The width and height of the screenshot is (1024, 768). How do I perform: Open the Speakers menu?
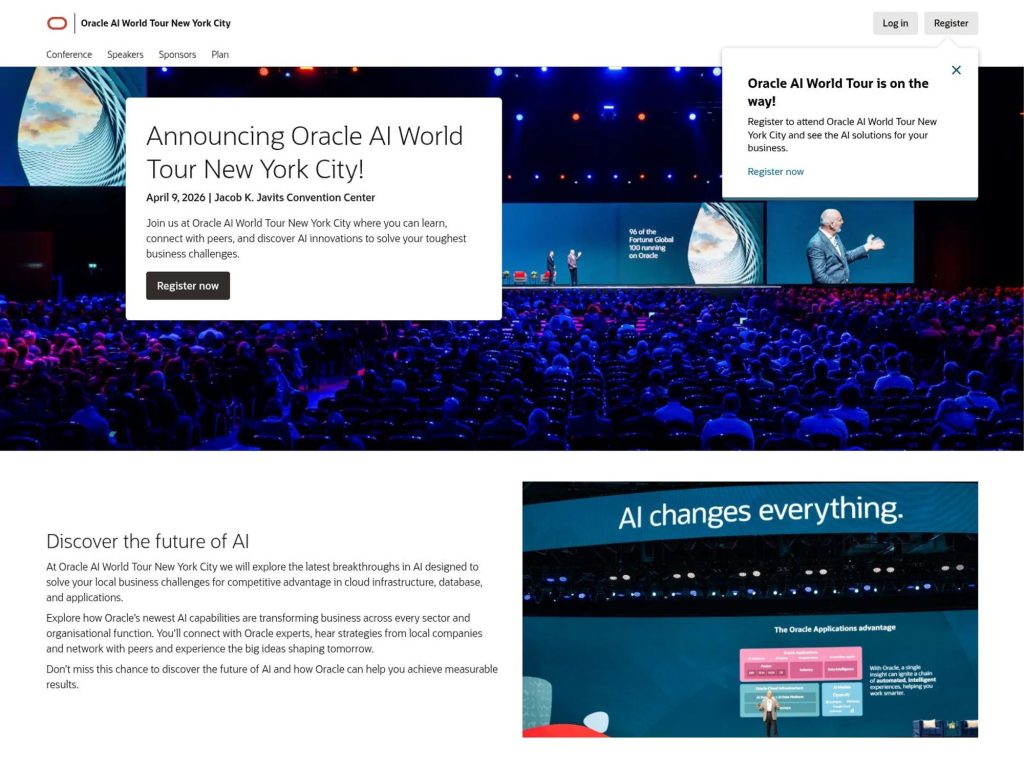125,54
